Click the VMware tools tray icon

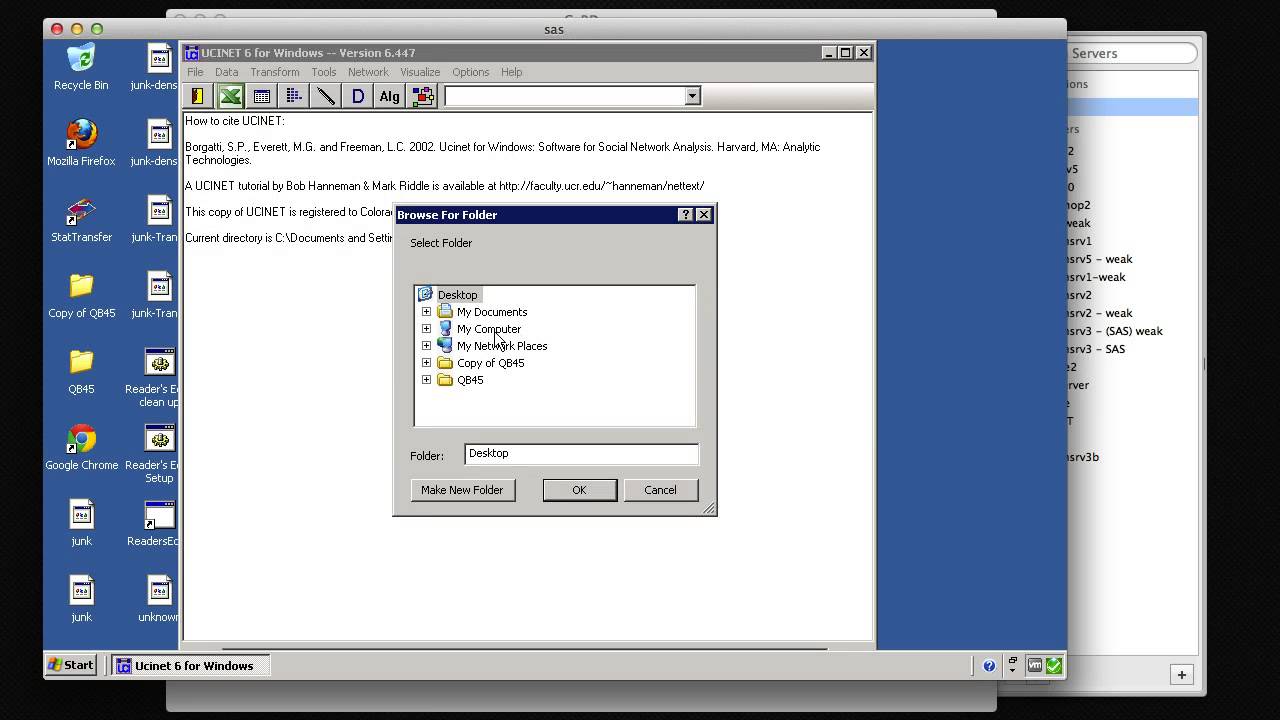(1035, 665)
